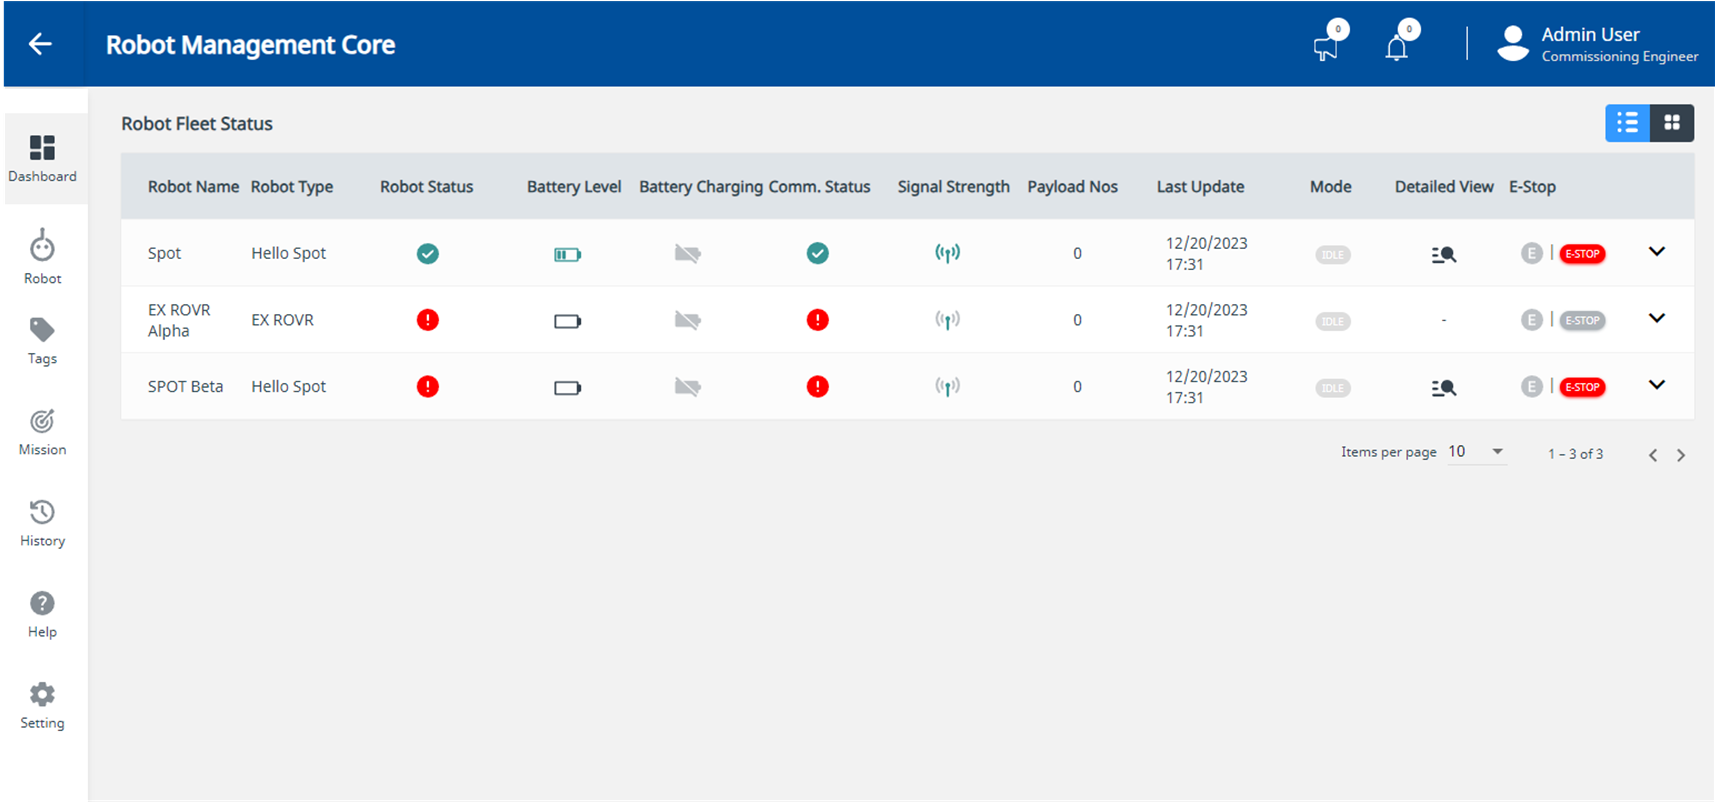Switch to grid view layout
The image size is (1719, 803).
click(1671, 123)
